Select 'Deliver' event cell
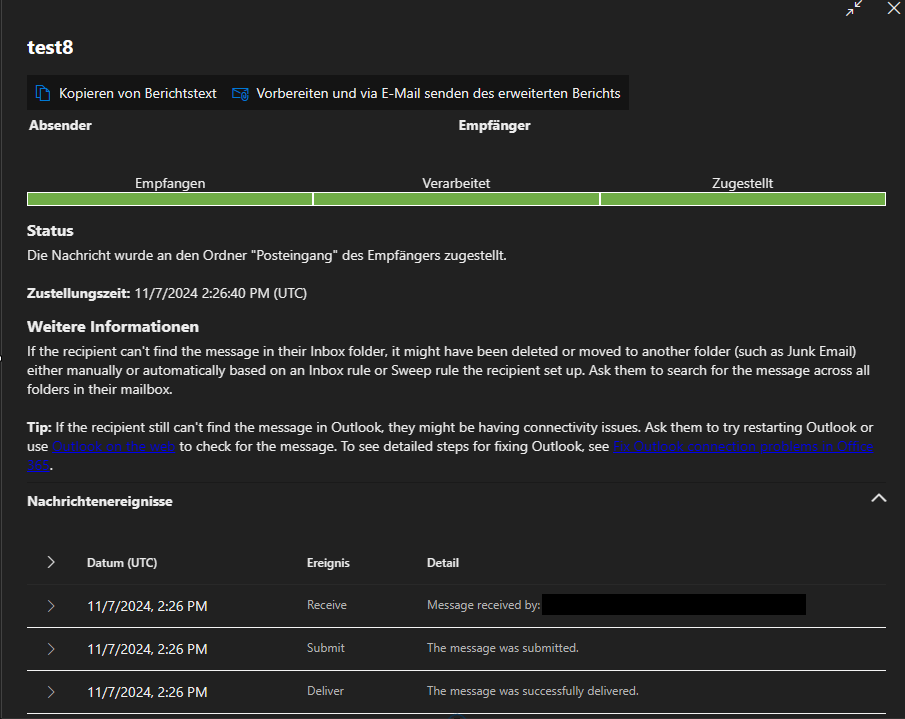 (x=325, y=691)
